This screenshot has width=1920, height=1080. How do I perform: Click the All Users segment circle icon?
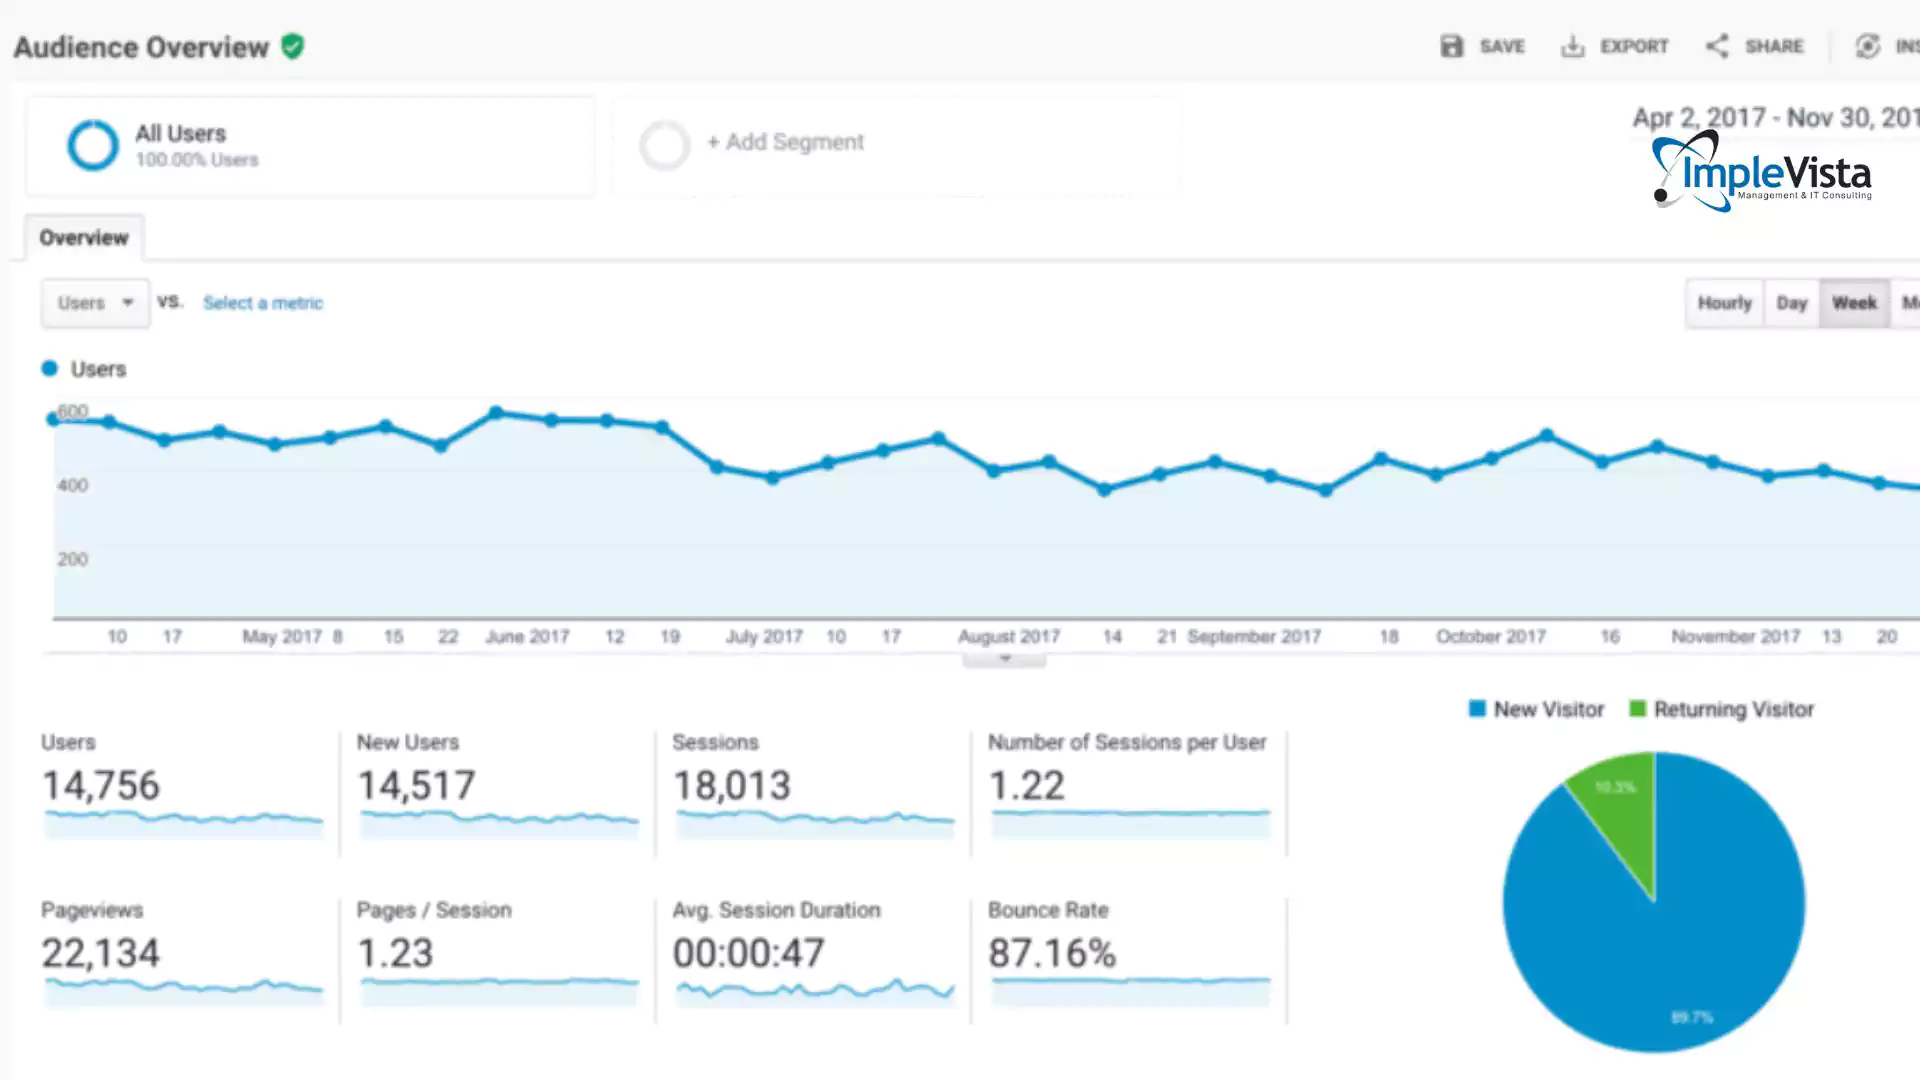coord(93,145)
